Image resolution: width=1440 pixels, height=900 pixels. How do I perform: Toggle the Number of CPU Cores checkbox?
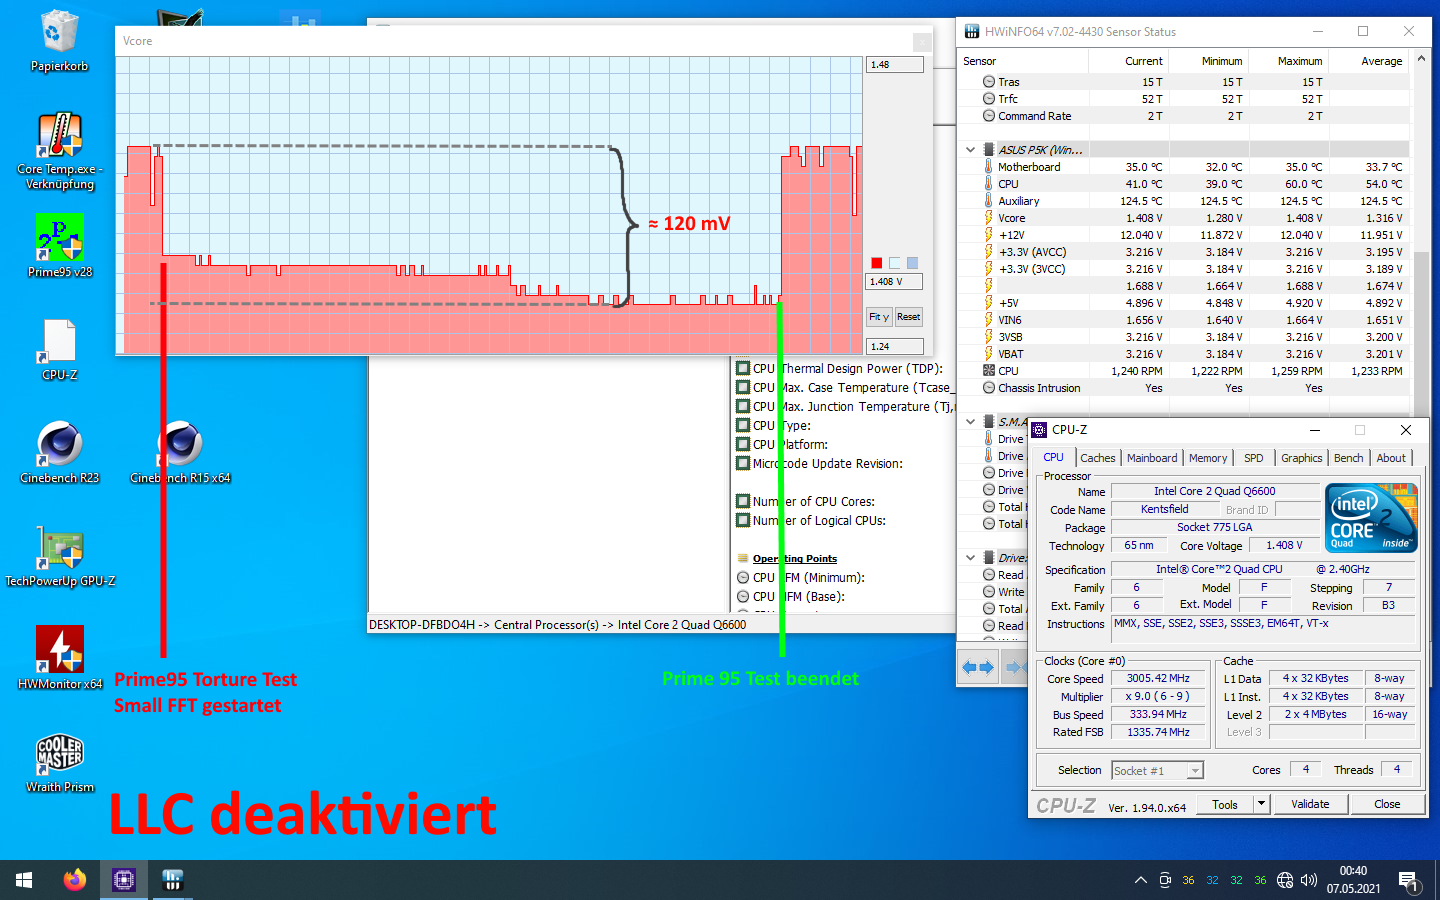pos(741,501)
